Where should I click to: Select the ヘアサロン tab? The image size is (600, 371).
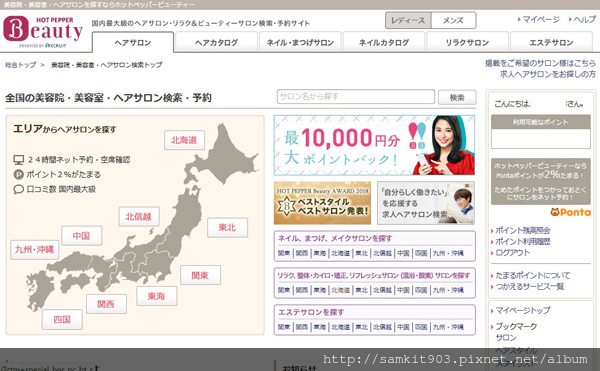click(133, 42)
